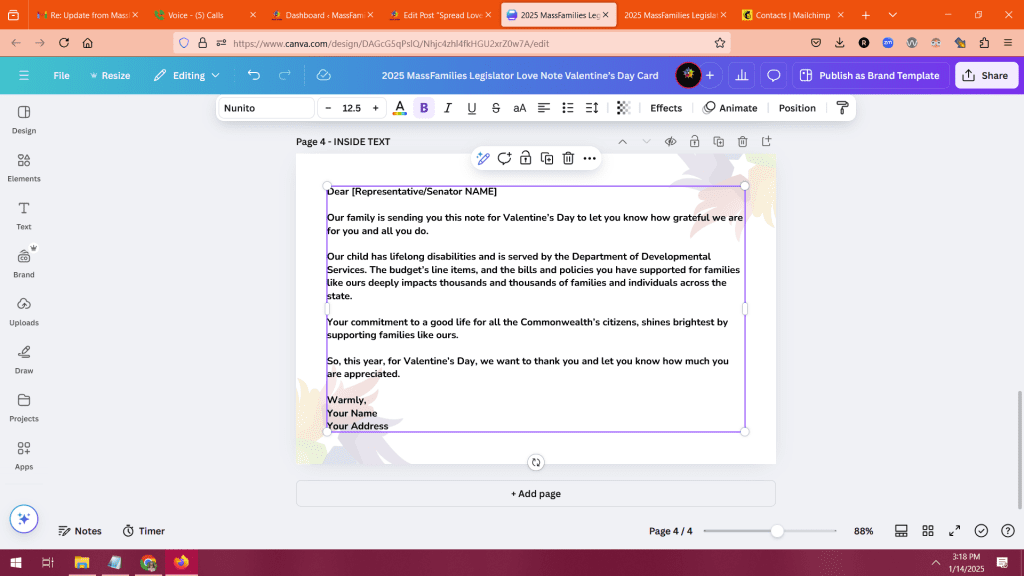Check cloud save status icon
This screenshot has width=1024, height=576.
pyautogui.click(x=323, y=76)
